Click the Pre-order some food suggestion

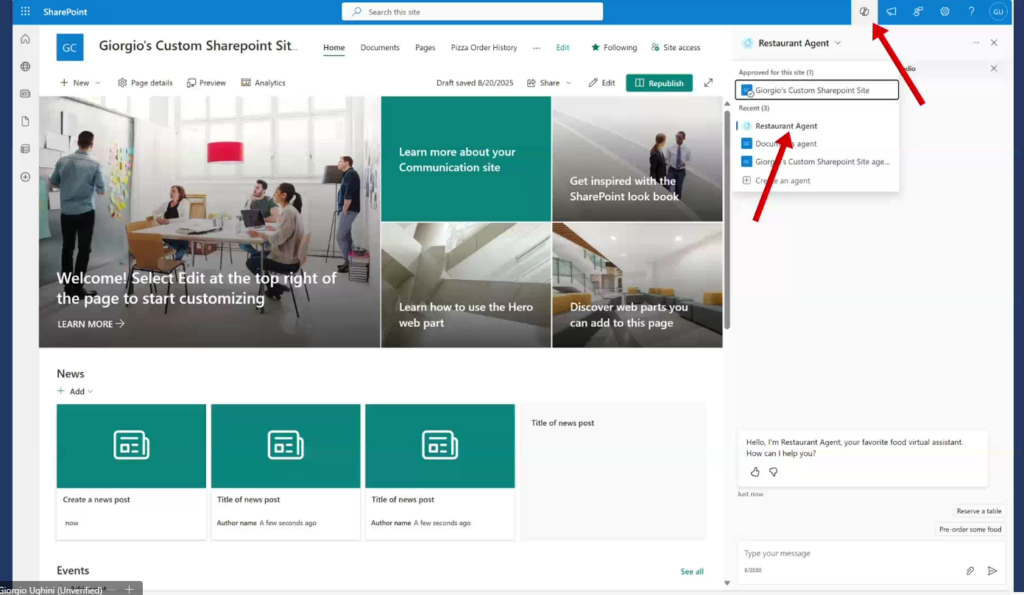pos(970,530)
